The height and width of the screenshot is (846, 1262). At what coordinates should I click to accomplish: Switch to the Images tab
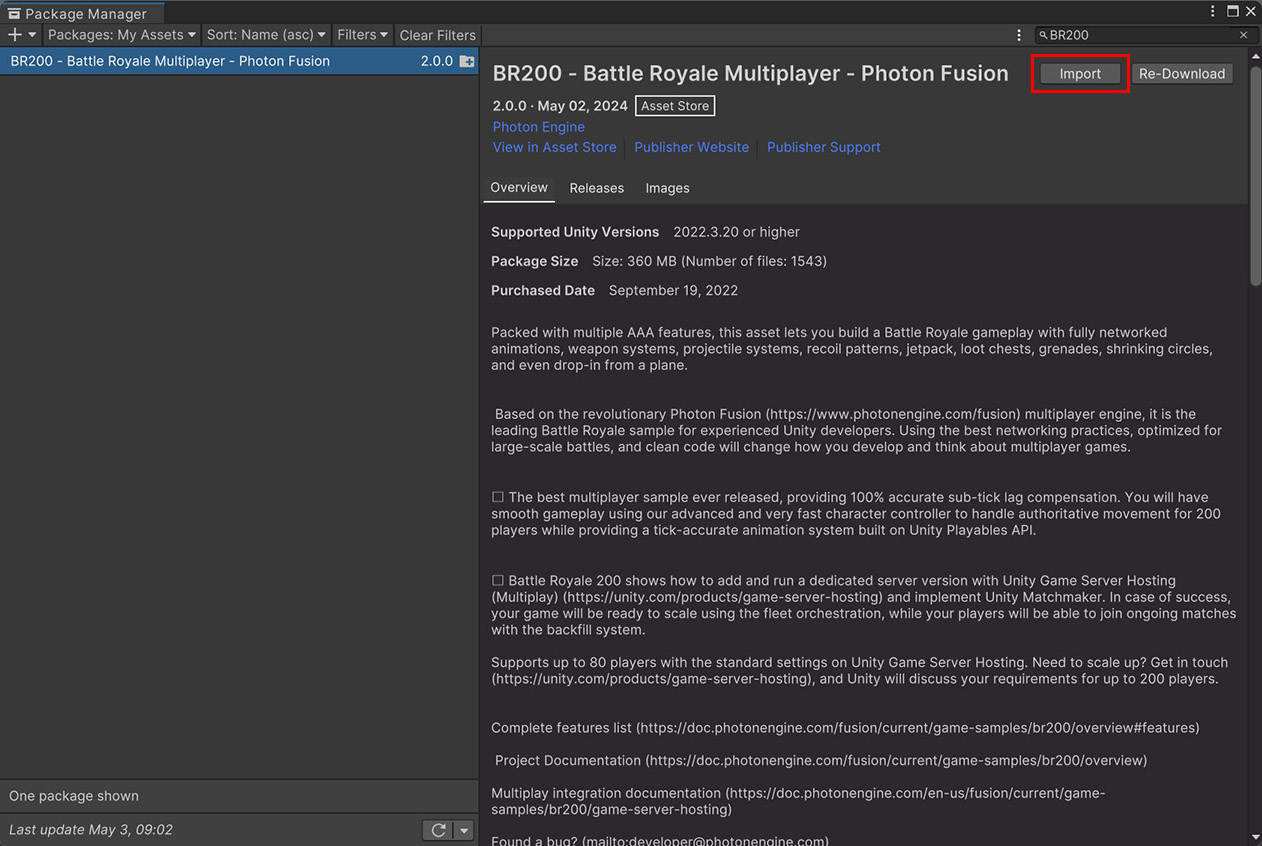tap(667, 188)
